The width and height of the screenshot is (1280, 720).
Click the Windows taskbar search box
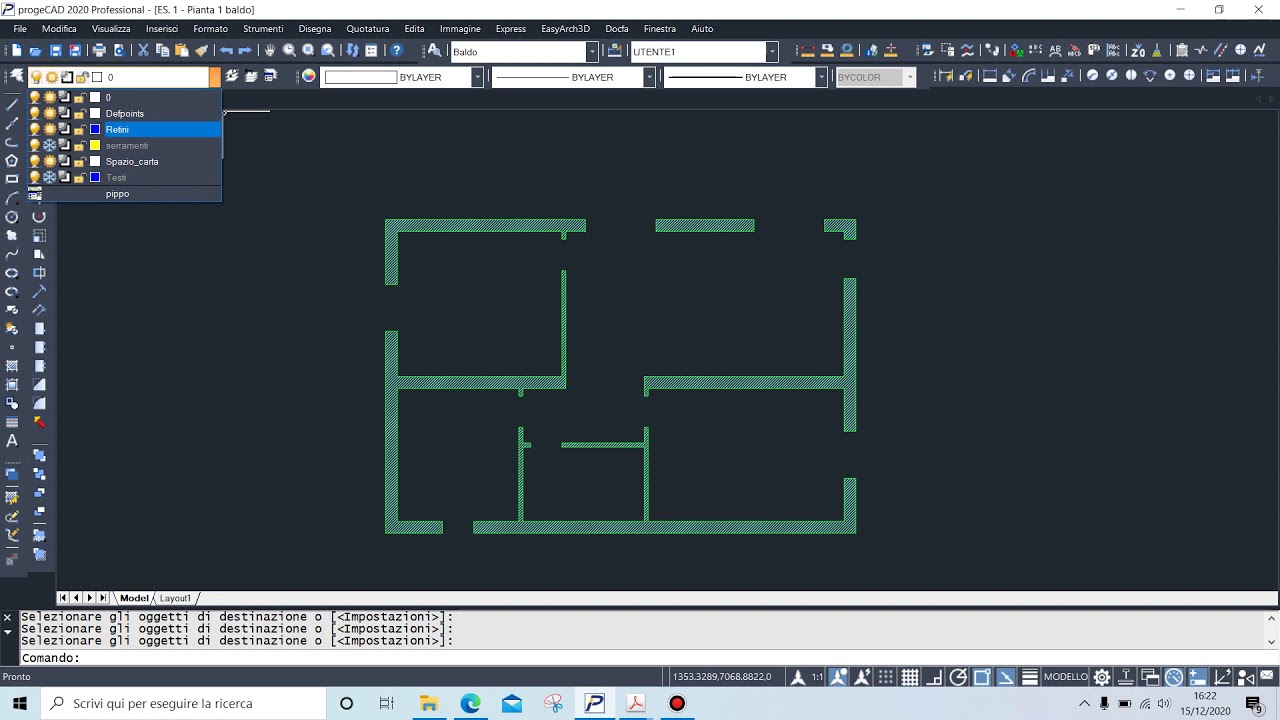pyautogui.click(x=183, y=704)
